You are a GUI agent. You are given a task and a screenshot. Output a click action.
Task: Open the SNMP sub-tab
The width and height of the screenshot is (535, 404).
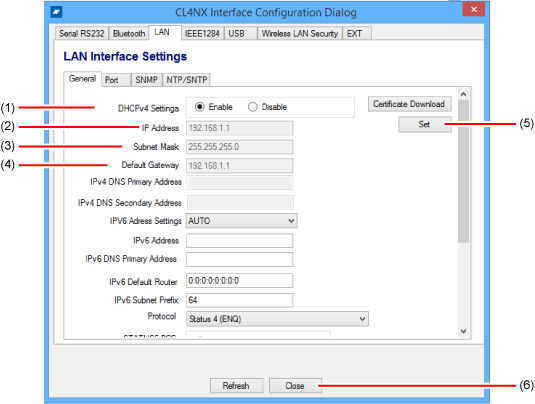(x=146, y=80)
